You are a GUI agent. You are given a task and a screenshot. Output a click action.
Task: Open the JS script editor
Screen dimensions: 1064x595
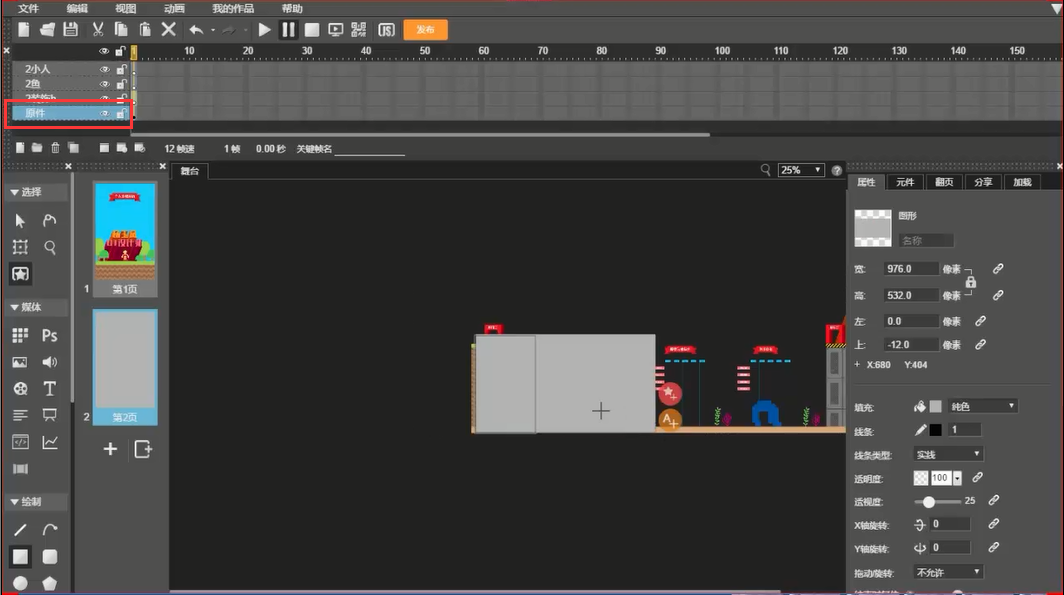pyautogui.click(x=386, y=30)
